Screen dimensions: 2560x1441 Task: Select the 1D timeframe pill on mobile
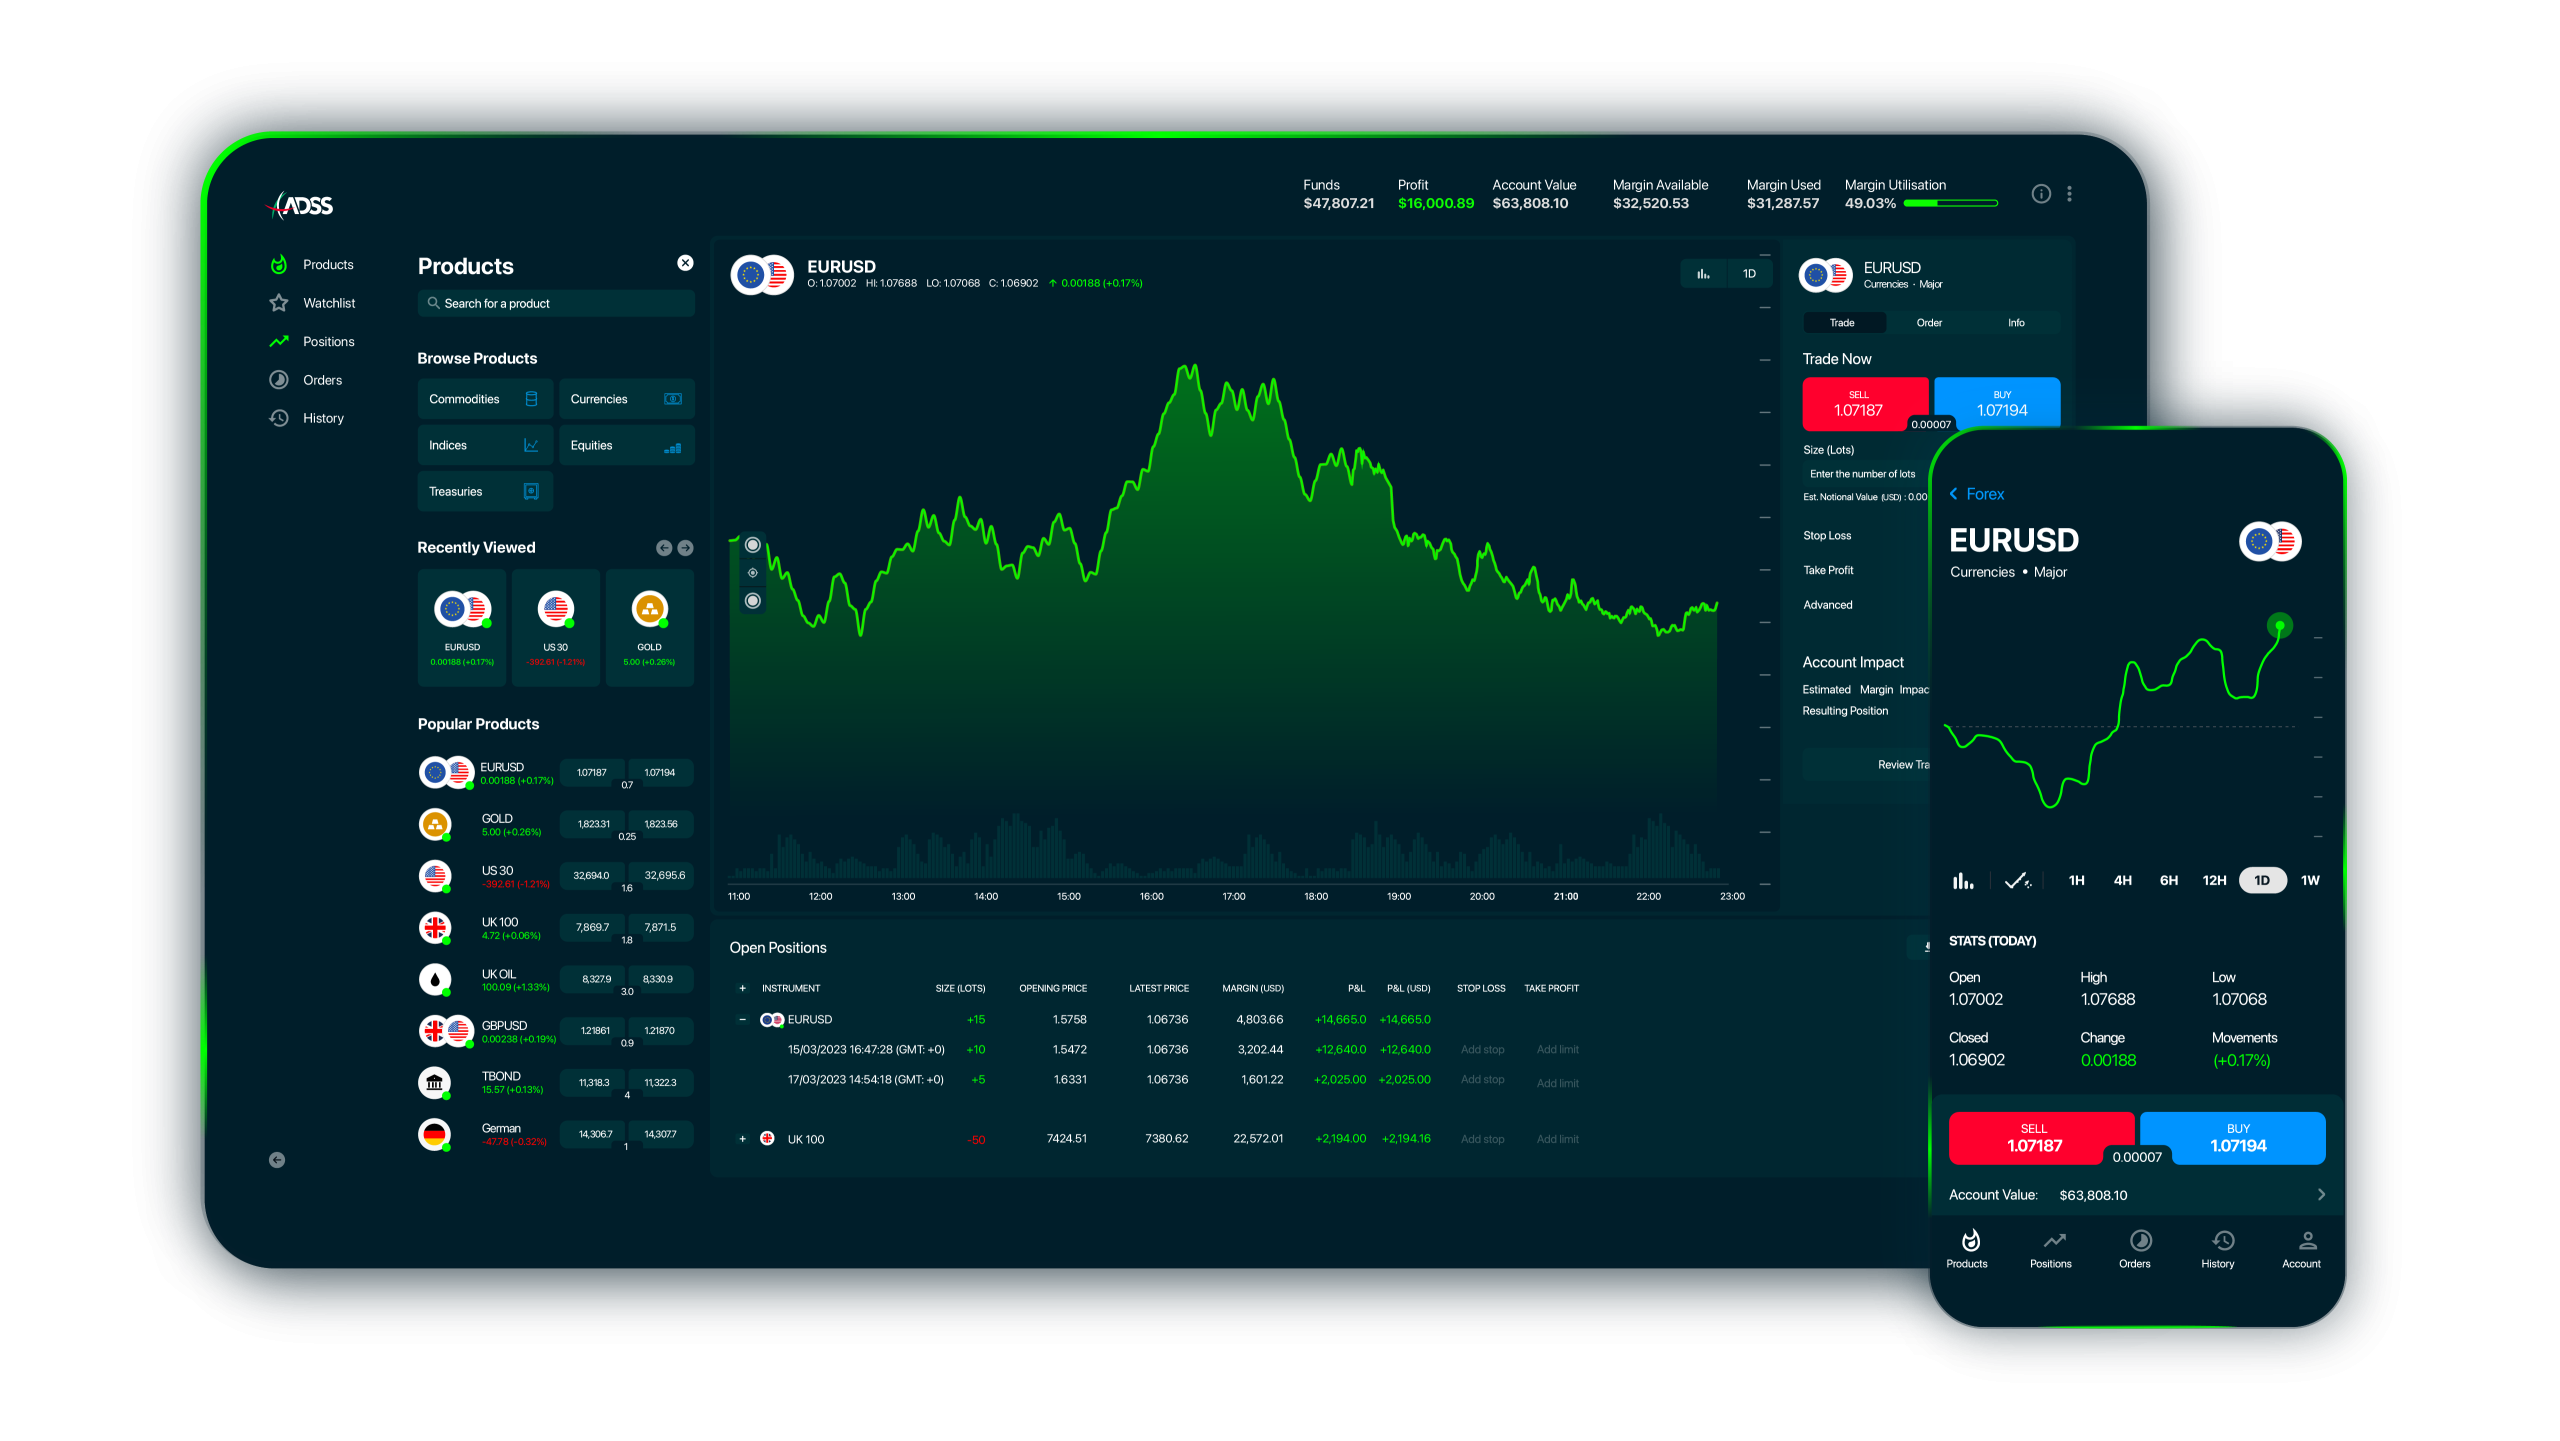[x=2262, y=880]
